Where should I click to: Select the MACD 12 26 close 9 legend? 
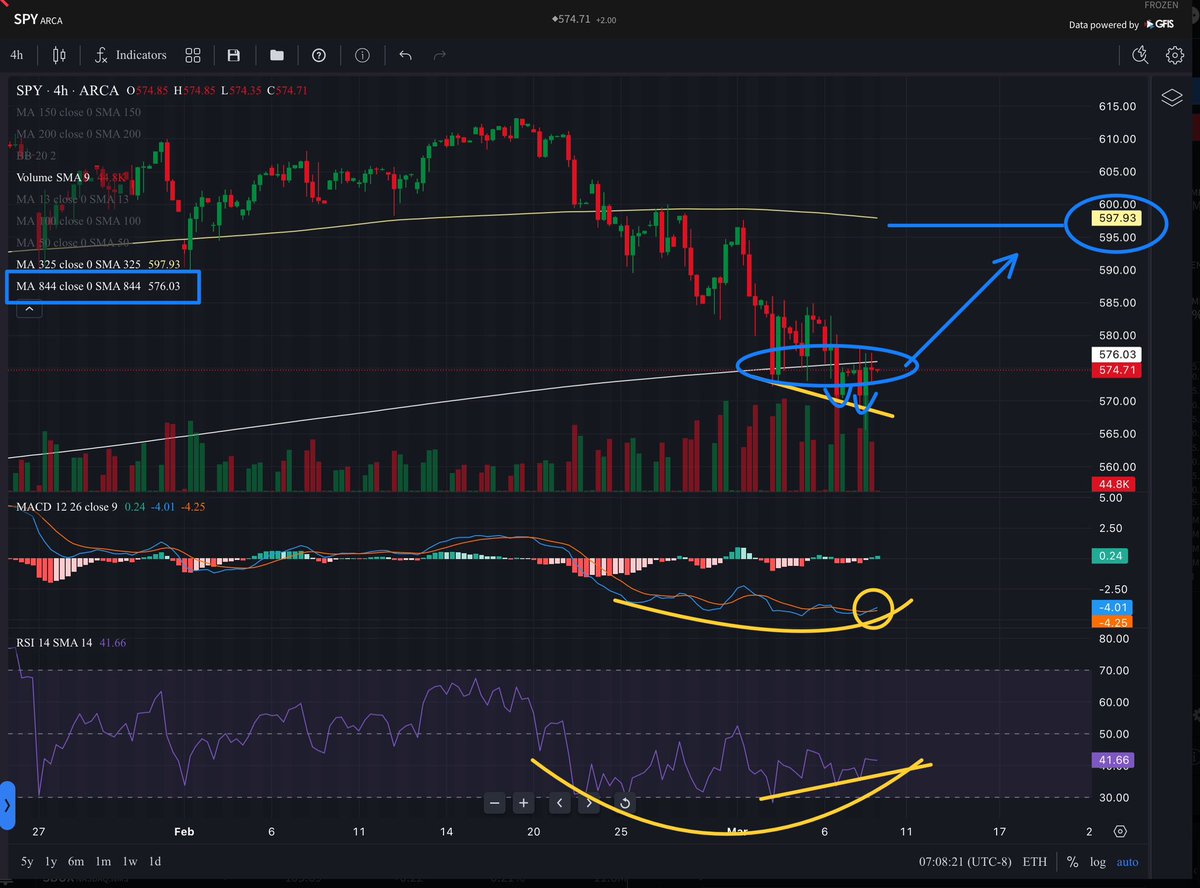pyautogui.click(x=67, y=507)
